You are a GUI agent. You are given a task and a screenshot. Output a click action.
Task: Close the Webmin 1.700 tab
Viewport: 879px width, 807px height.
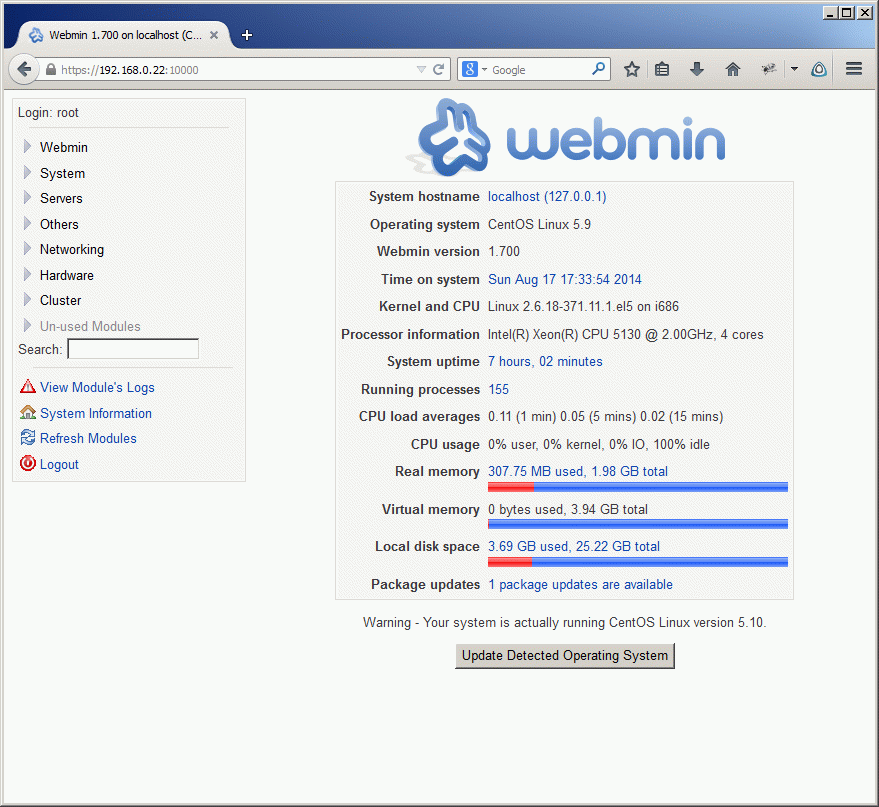coord(214,35)
